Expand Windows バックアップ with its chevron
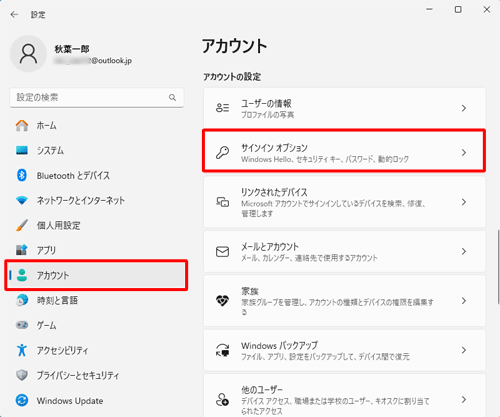Viewport: 500px width, 417px height. click(x=464, y=350)
